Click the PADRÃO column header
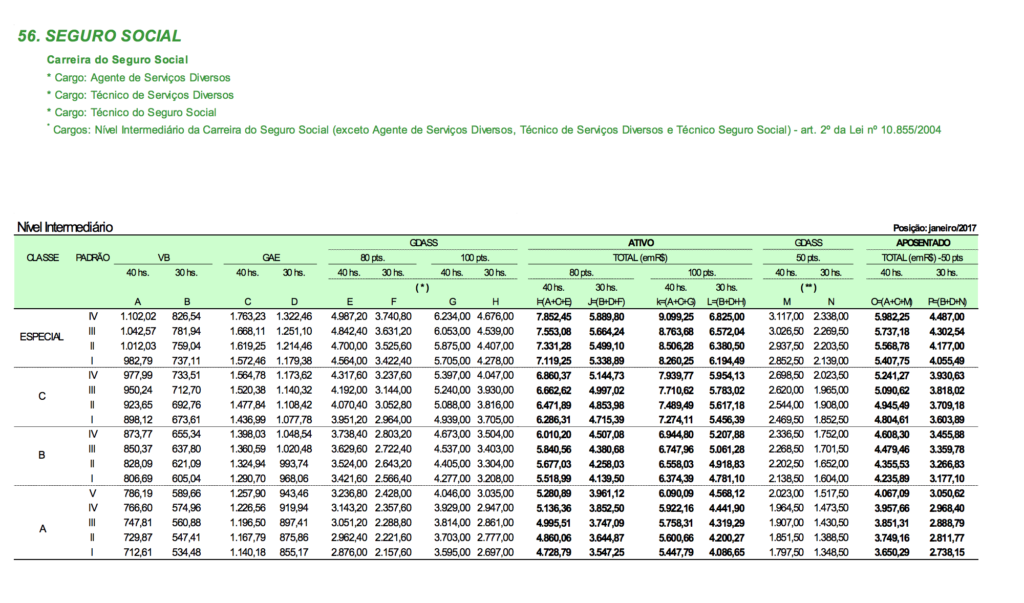1024x603 pixels. (93, 257)
